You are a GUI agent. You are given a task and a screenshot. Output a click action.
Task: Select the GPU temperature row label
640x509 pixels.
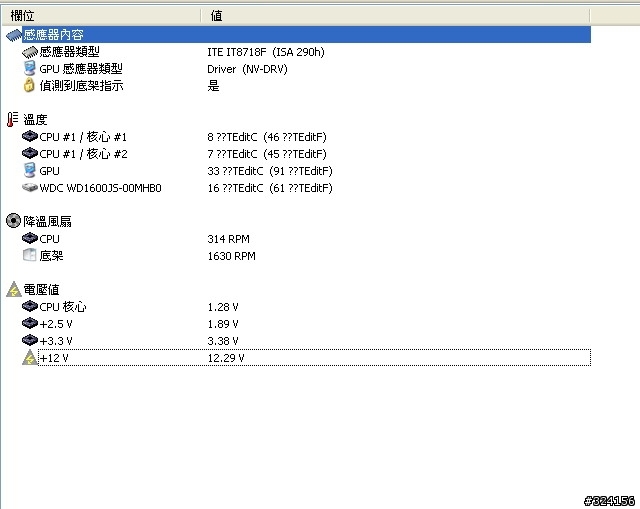[49, 171]
